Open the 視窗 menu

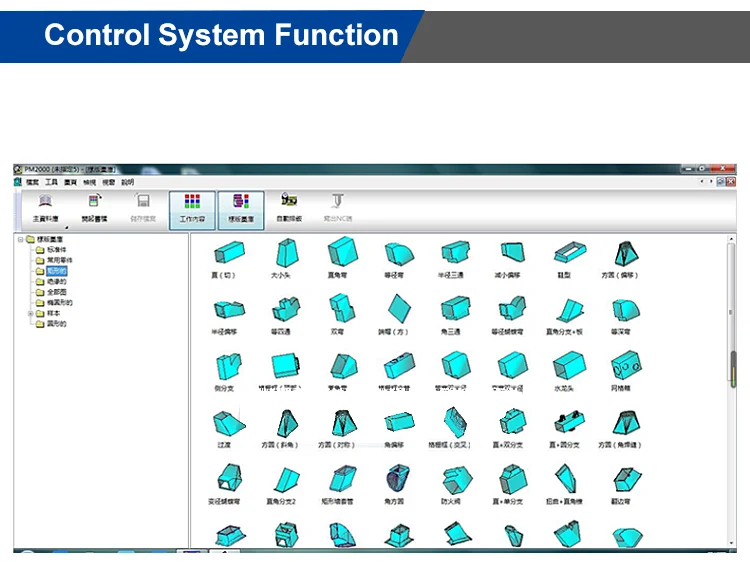(109, 182)
